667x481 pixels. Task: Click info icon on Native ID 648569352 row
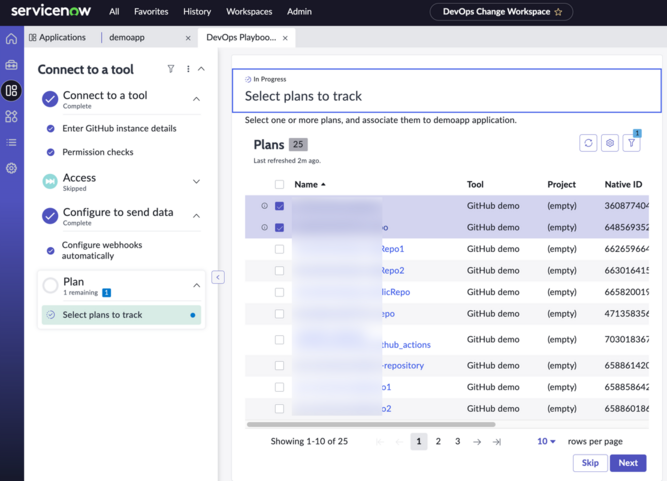tap(264, 228)
